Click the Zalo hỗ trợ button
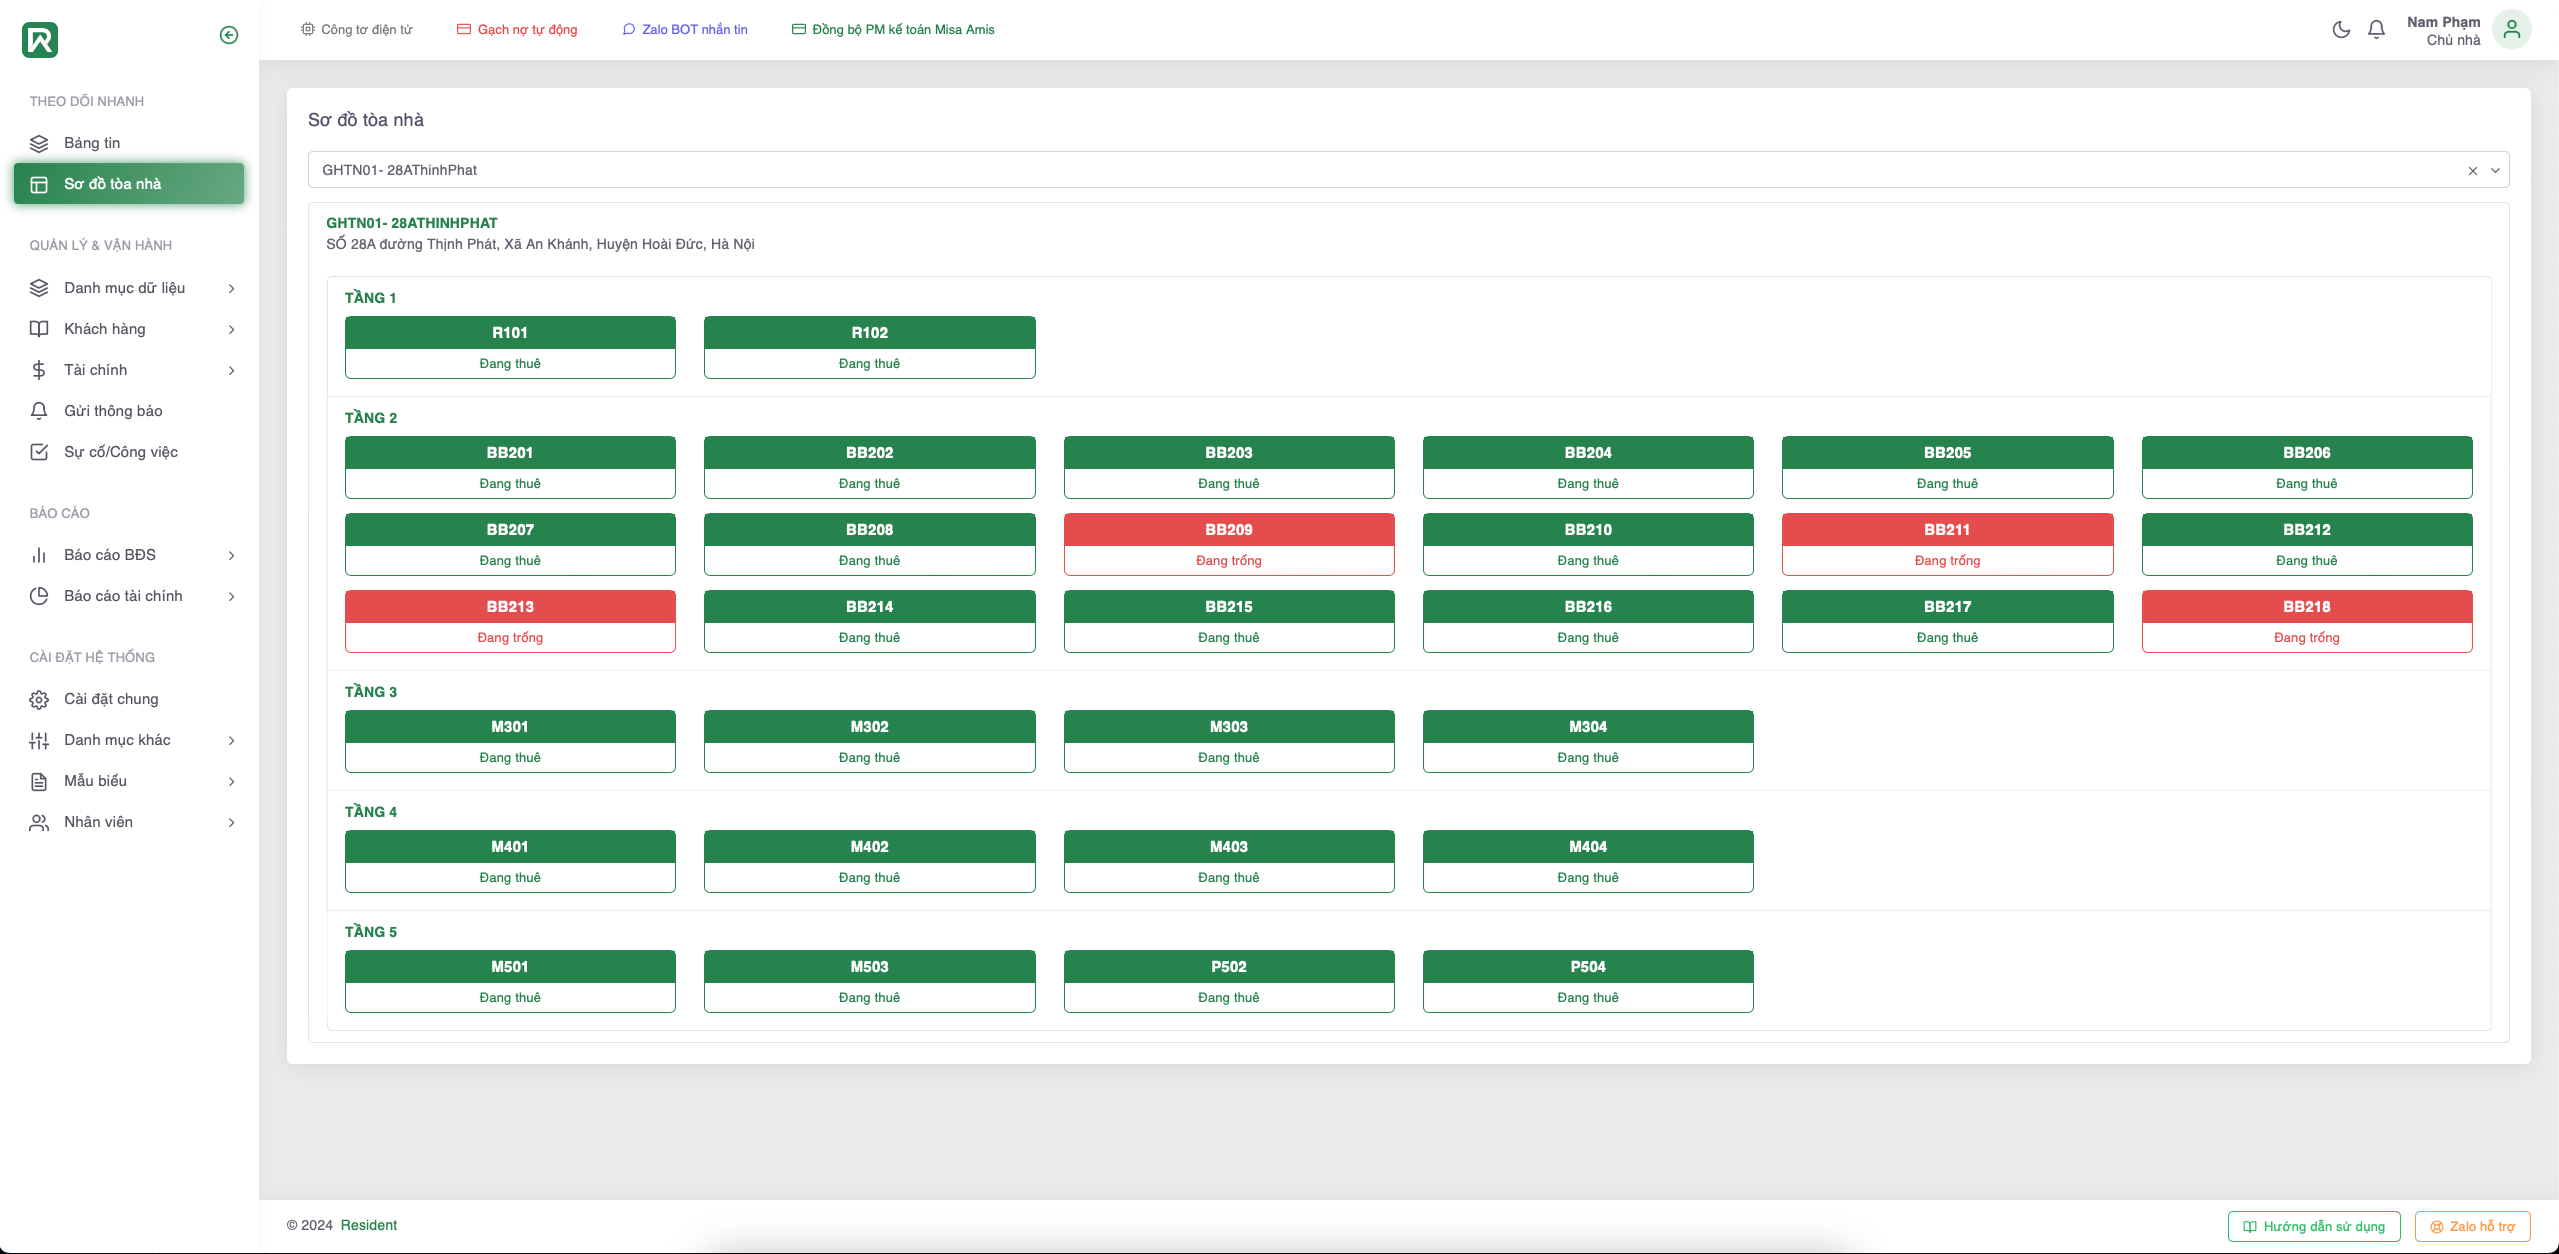The height and width of the screenshot is (1254, 2559). click(x=2471, y=1226)
